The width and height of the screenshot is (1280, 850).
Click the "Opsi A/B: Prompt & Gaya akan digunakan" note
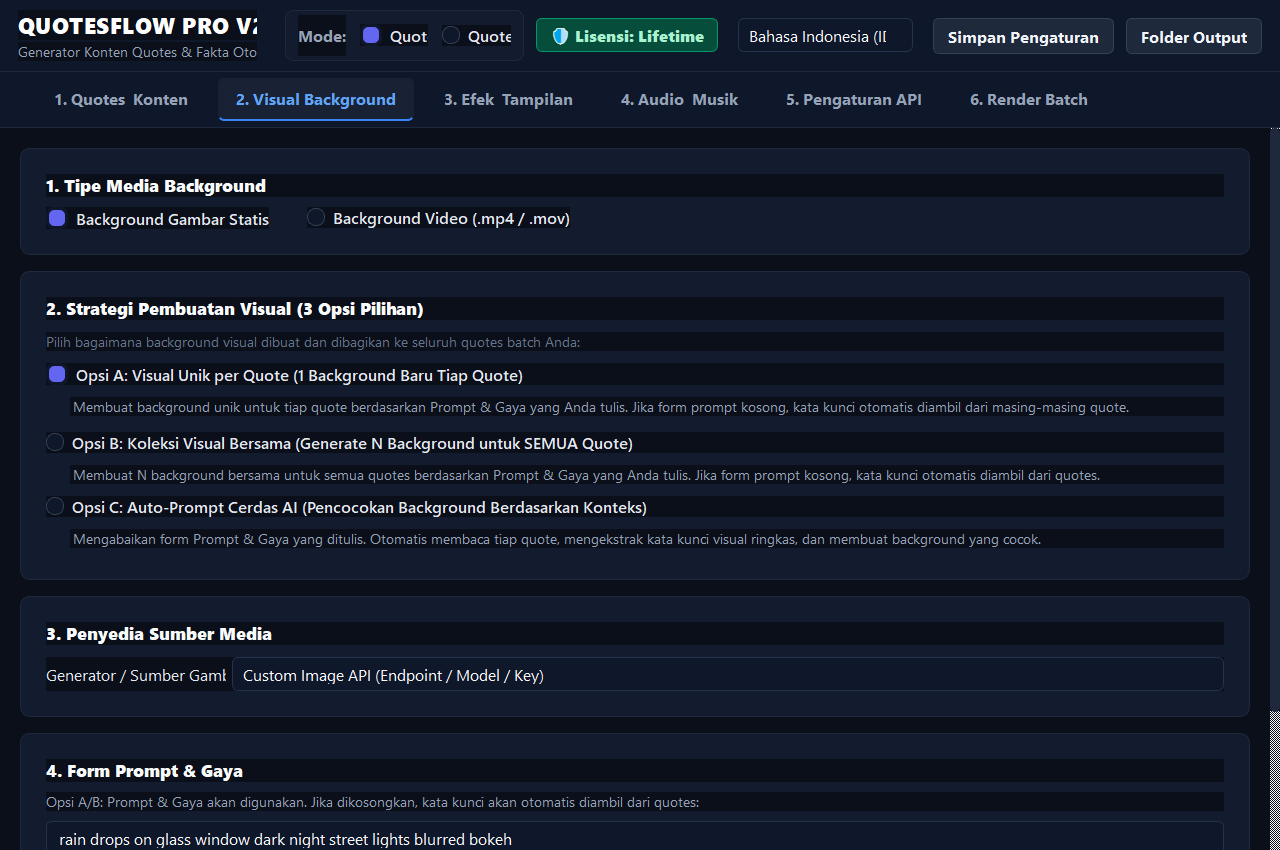[x=373, y=802]
